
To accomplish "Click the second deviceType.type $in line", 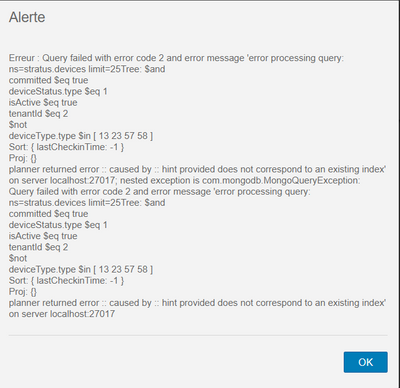I will 81,269.
